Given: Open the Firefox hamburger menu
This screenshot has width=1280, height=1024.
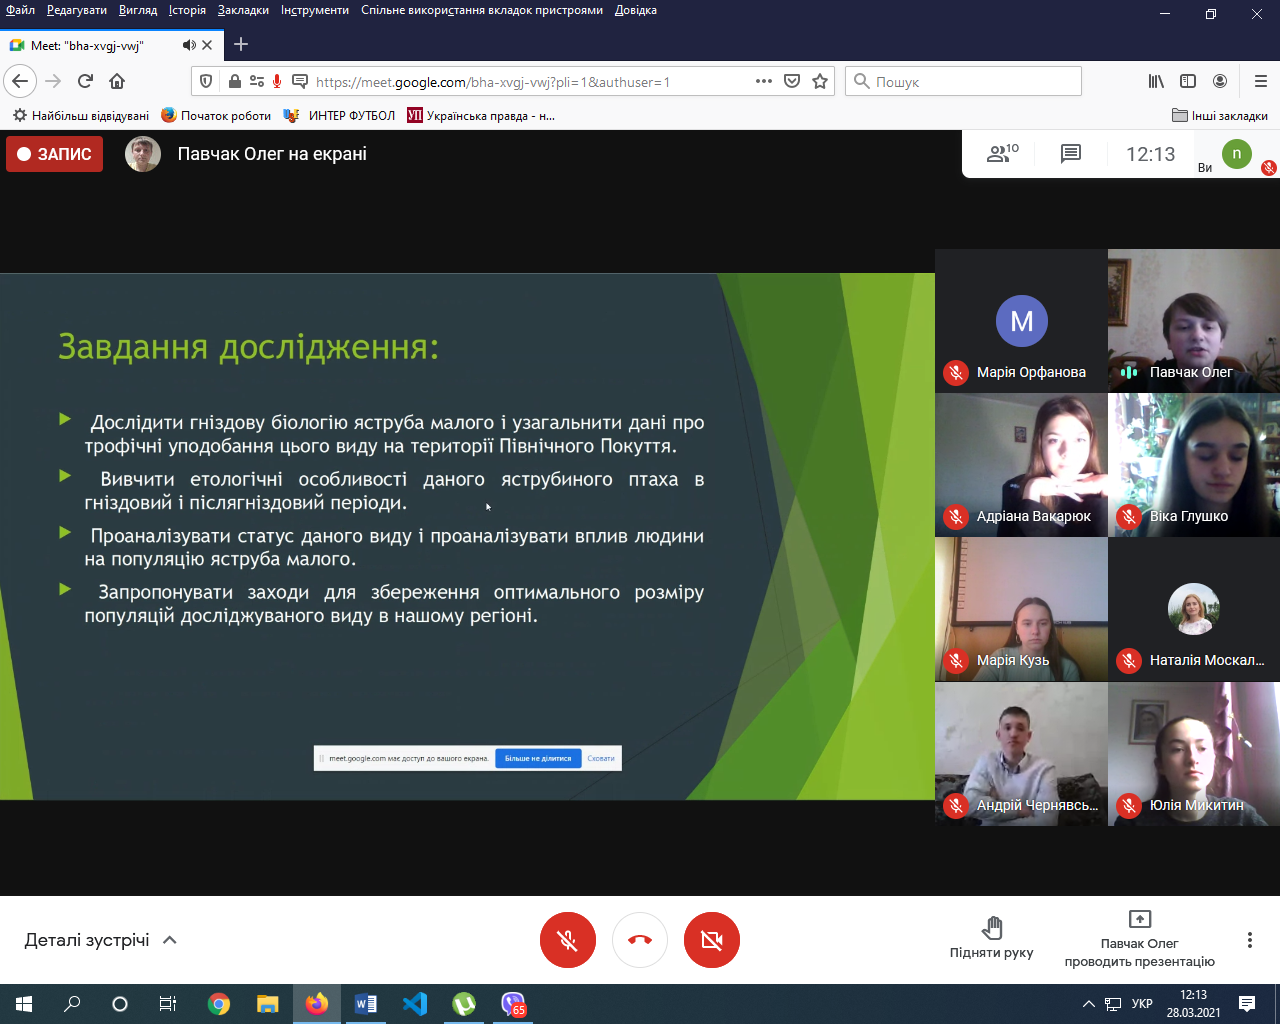Looking at the screenshot, I should click(x=1261, y=81).
